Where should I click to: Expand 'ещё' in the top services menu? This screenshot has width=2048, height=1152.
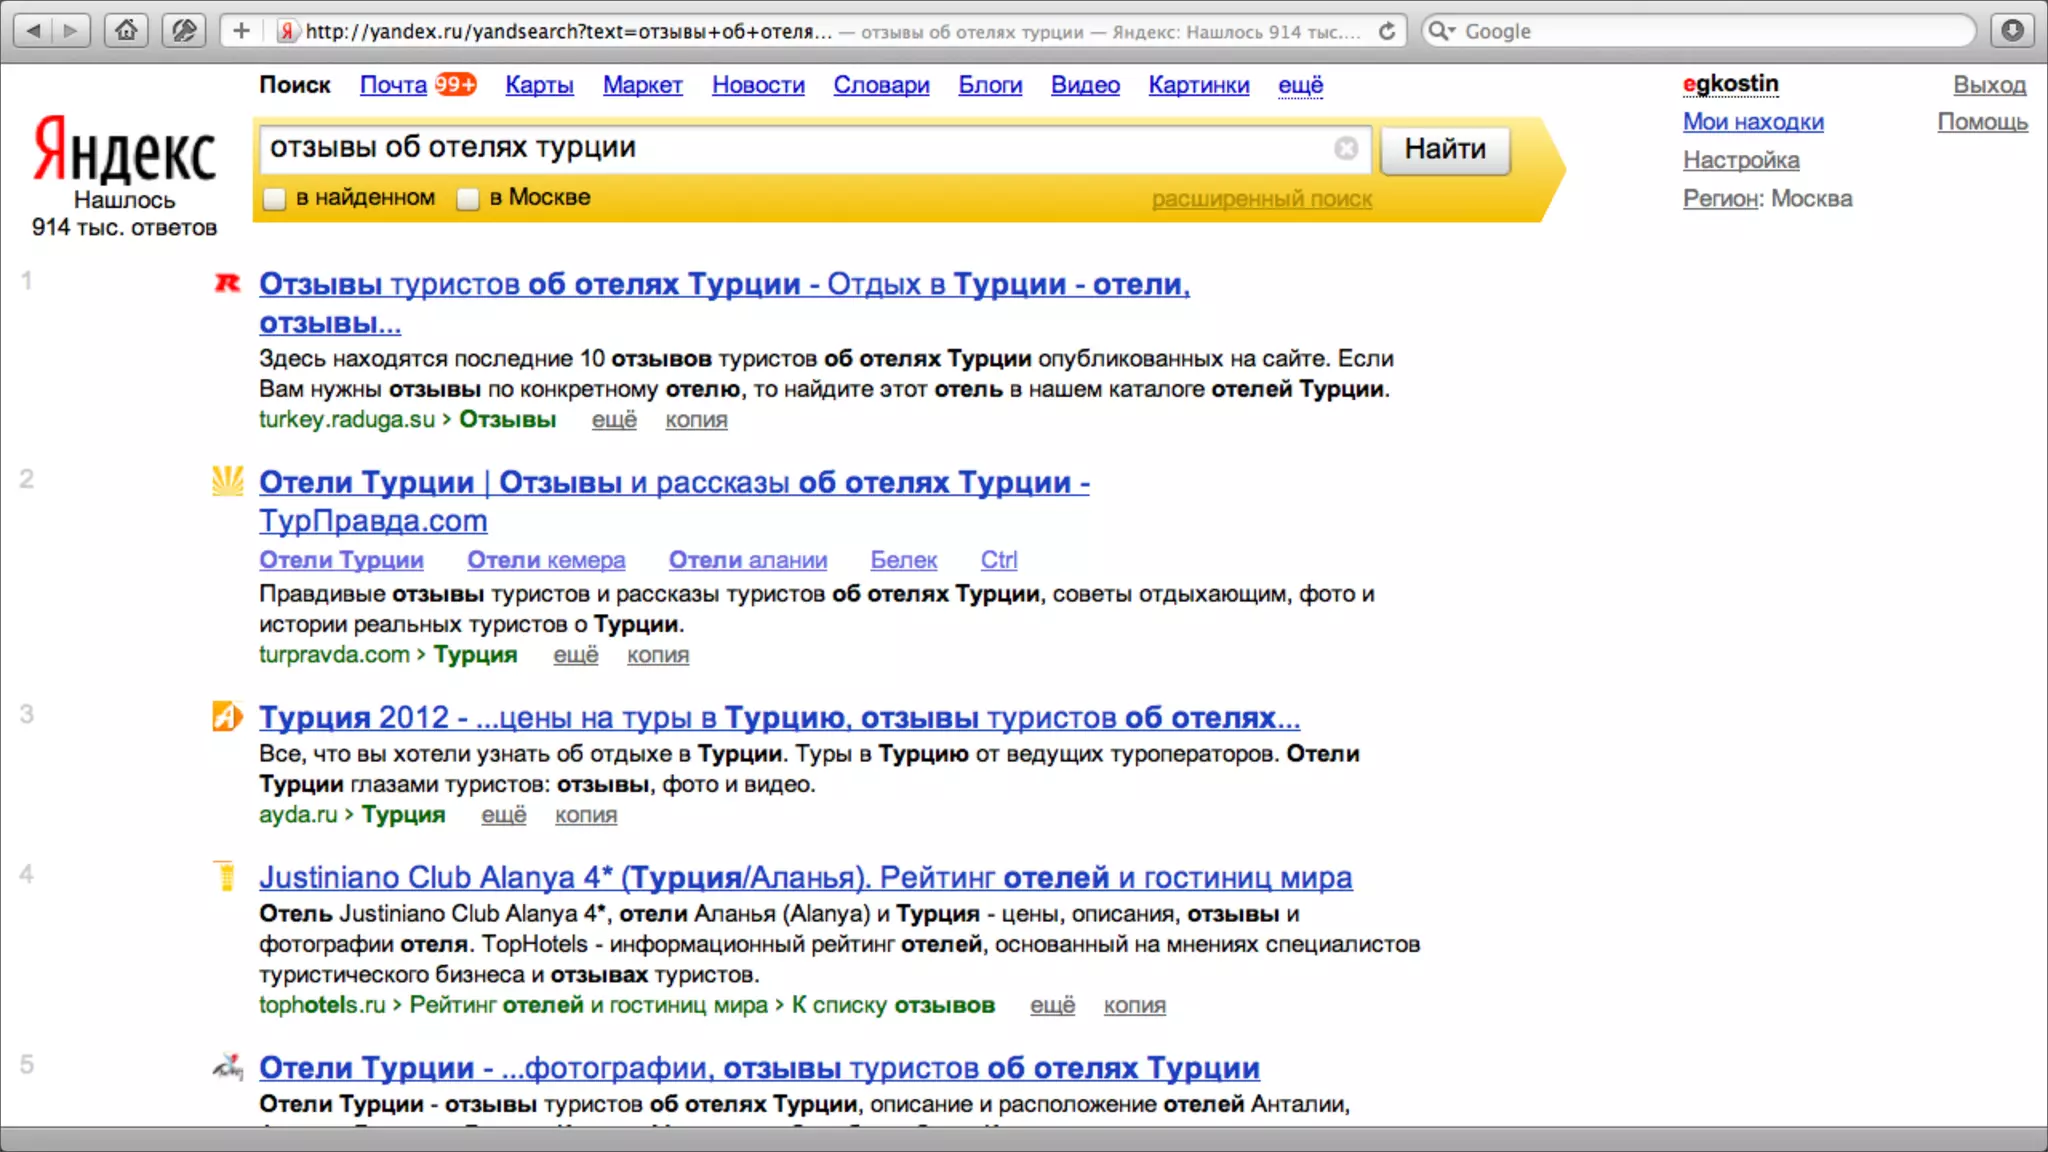point(1300,86)
